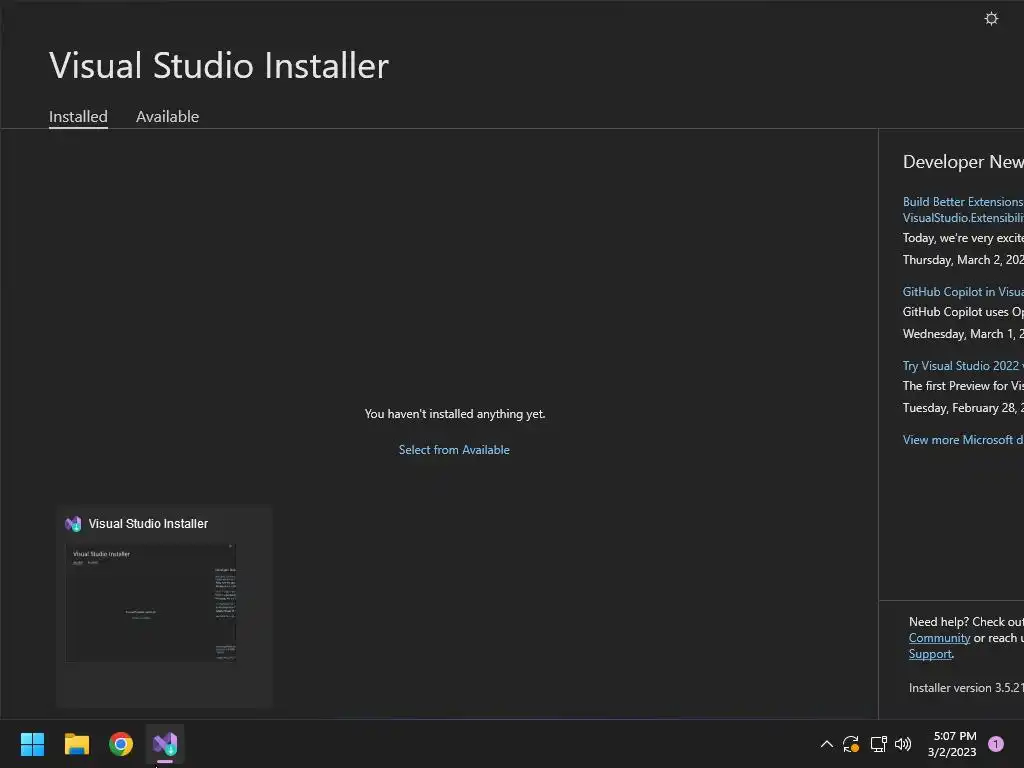Open the Available tab

167,116
